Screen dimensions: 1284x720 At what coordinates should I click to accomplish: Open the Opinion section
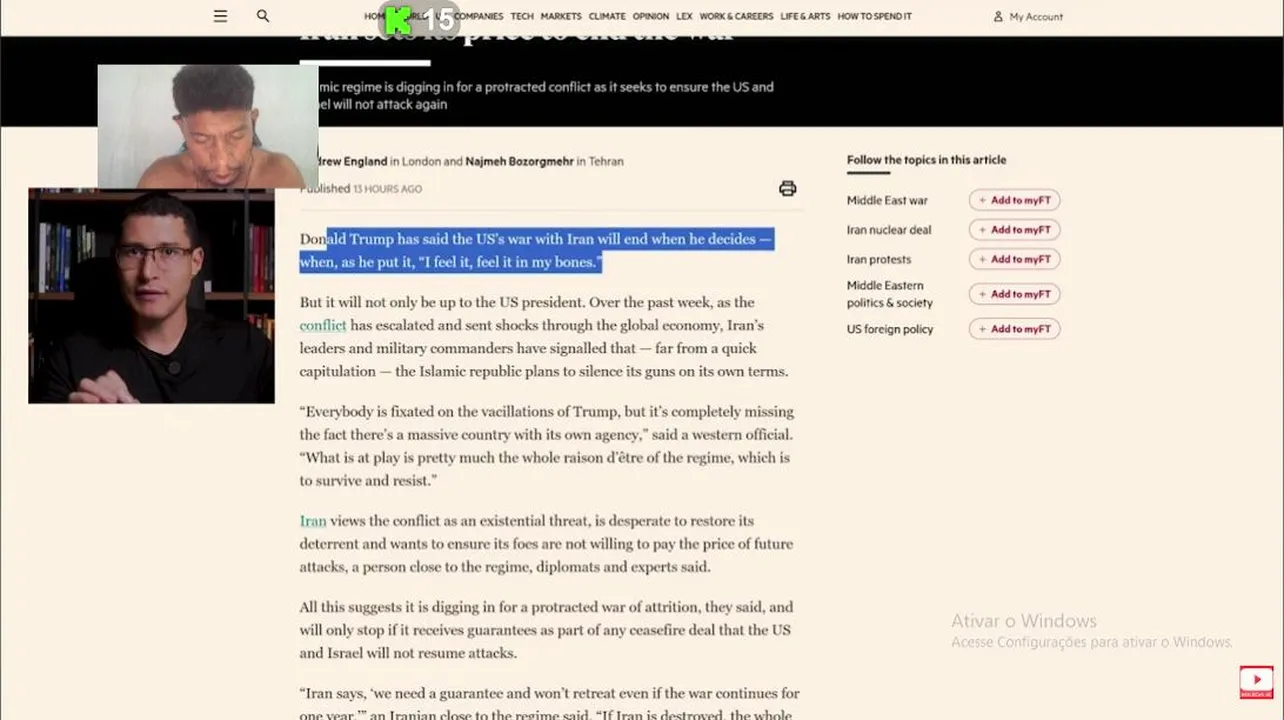[651, 16]
